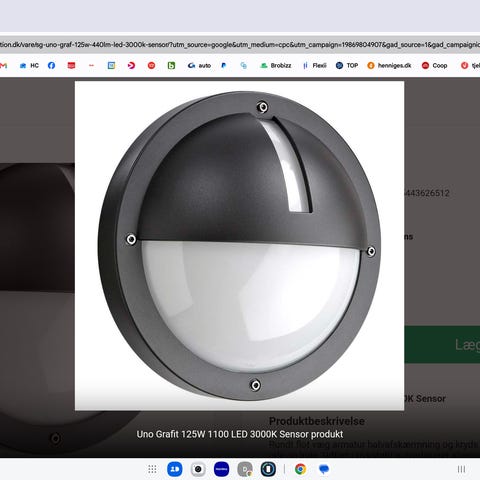Open the Flexii bookmark
Image resolution: width=480 pixels, height=480 pixels.
coord(315,65)
